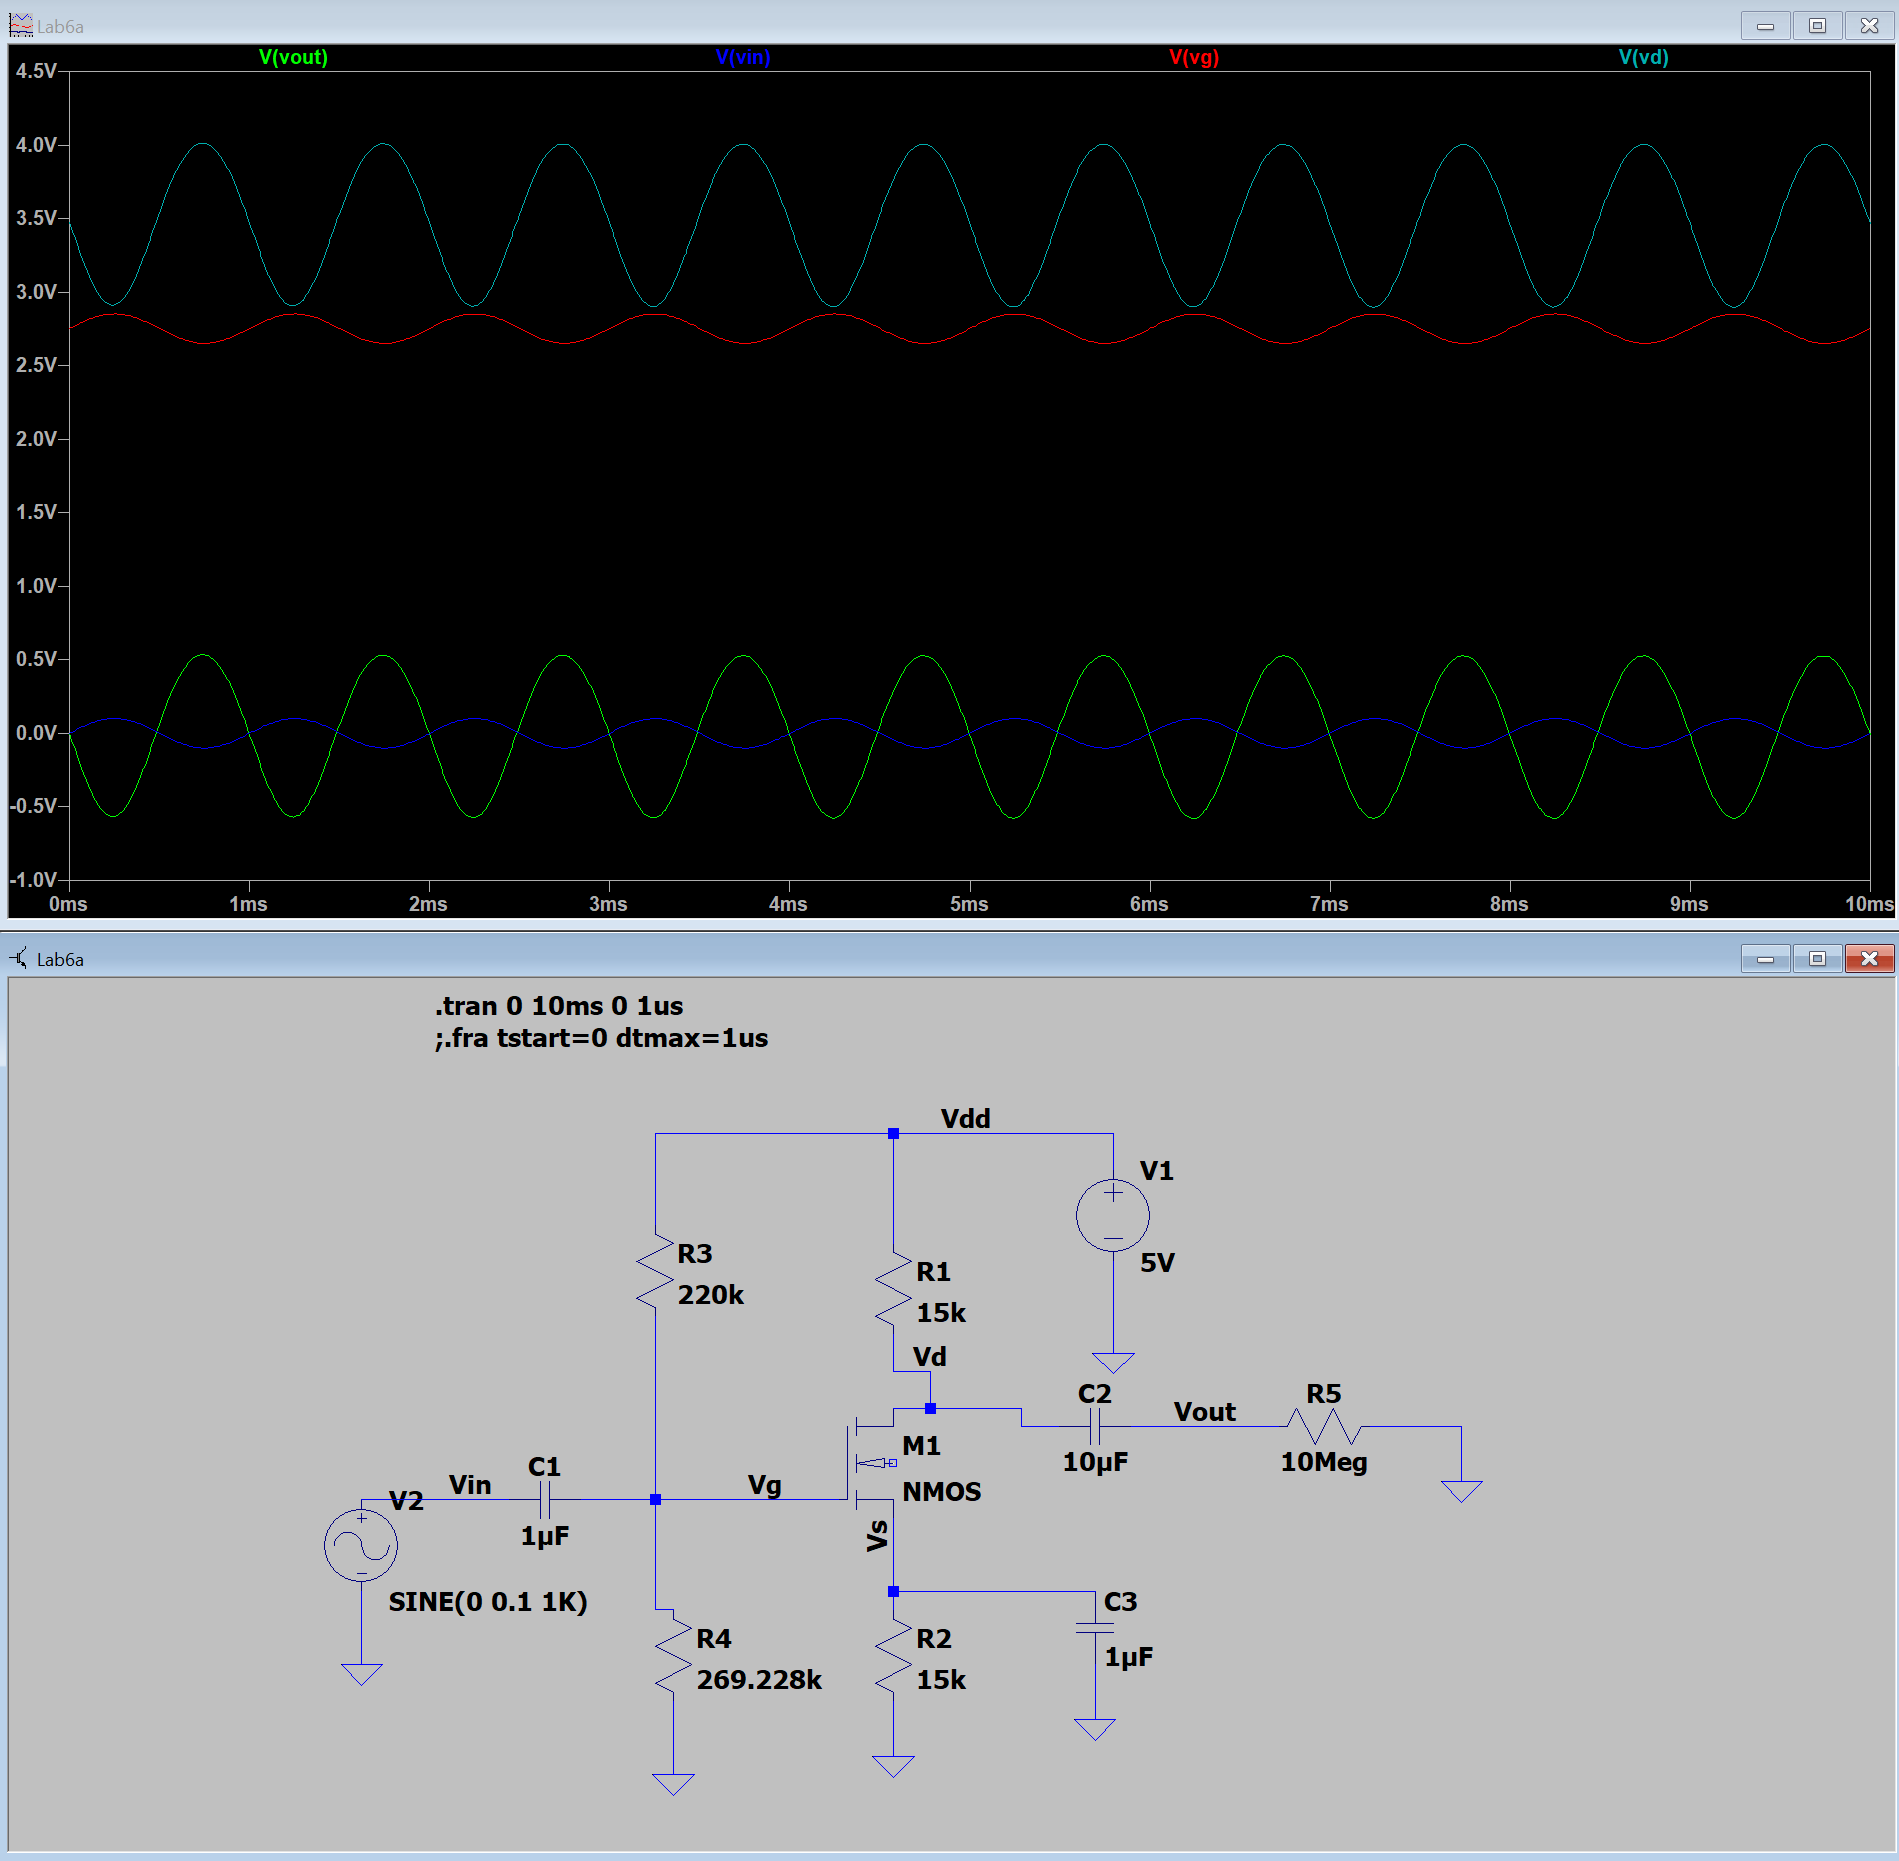Click the V(vd) trace label
Viewport: 1899px width, 1861px height.
[1643, 57]
